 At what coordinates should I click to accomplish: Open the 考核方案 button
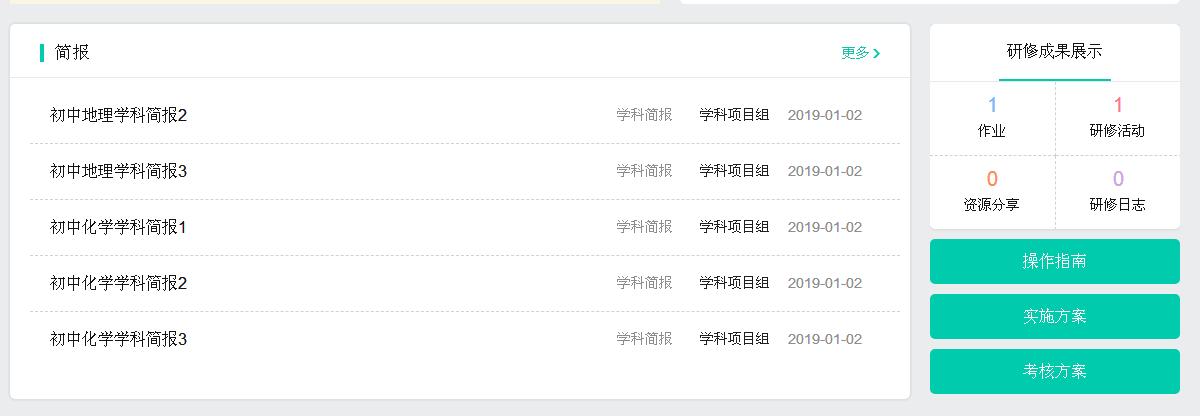(1054, 371)
